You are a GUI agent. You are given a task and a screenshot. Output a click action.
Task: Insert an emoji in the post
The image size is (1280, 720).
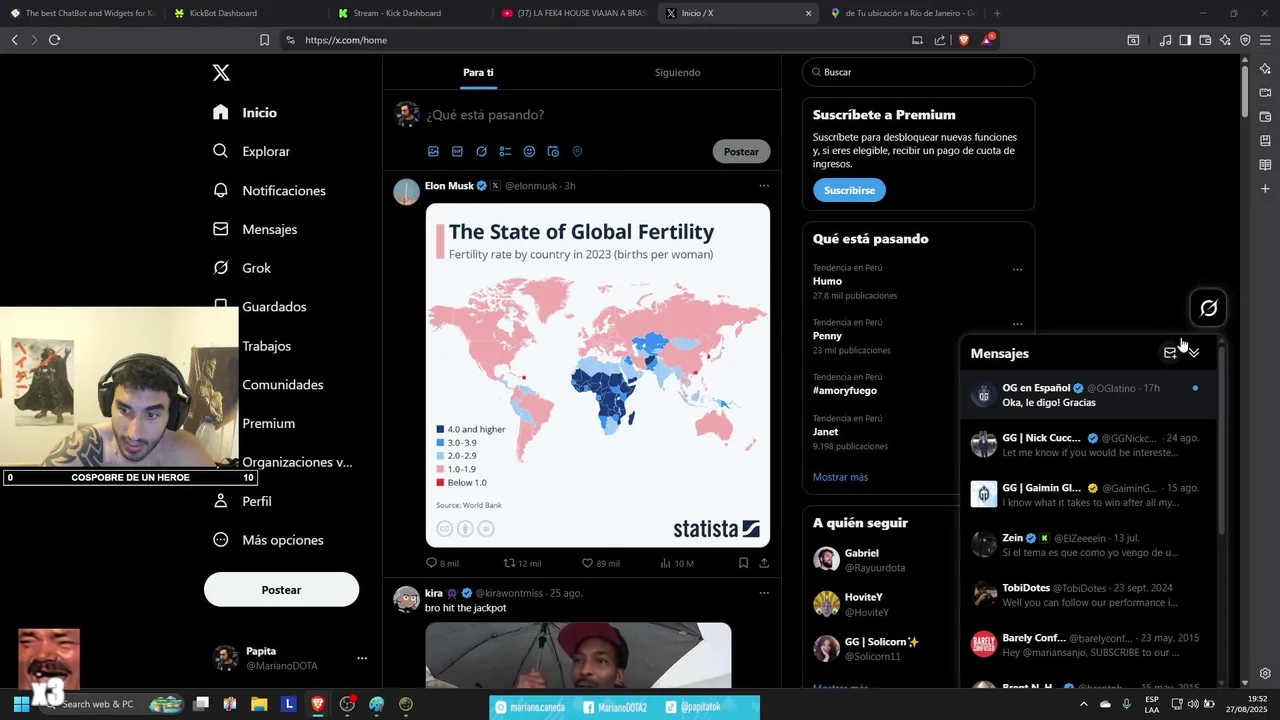(x=529, y=152)
